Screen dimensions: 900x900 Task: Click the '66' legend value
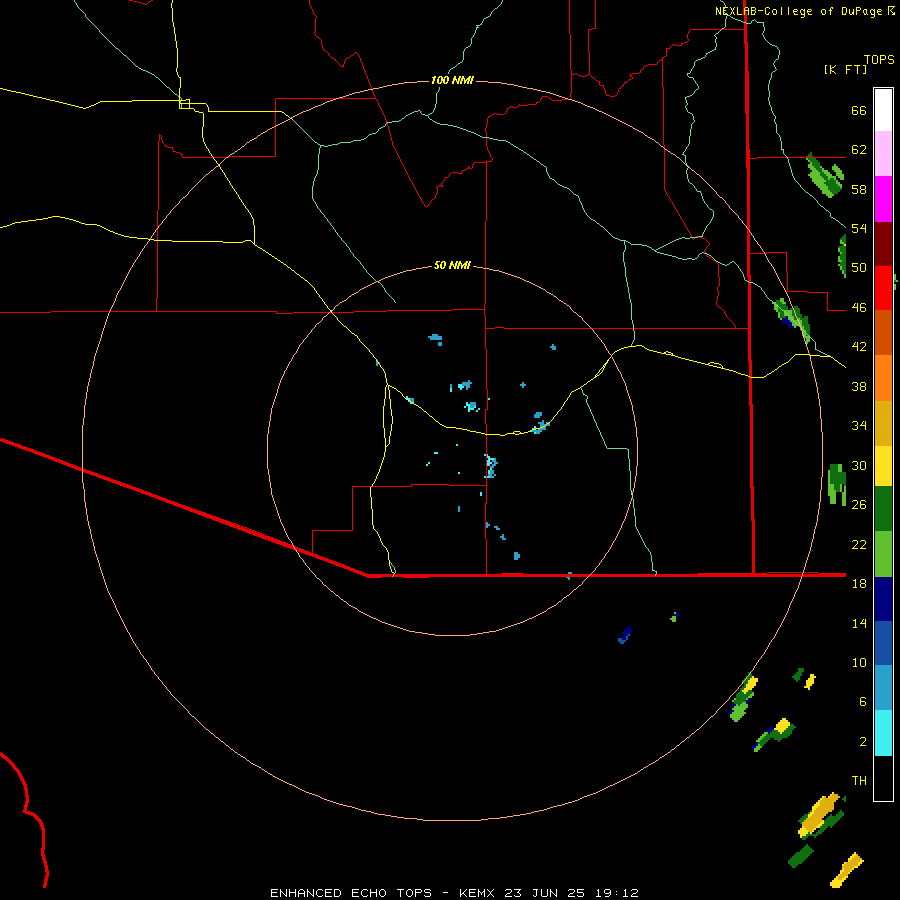(859, 111)
